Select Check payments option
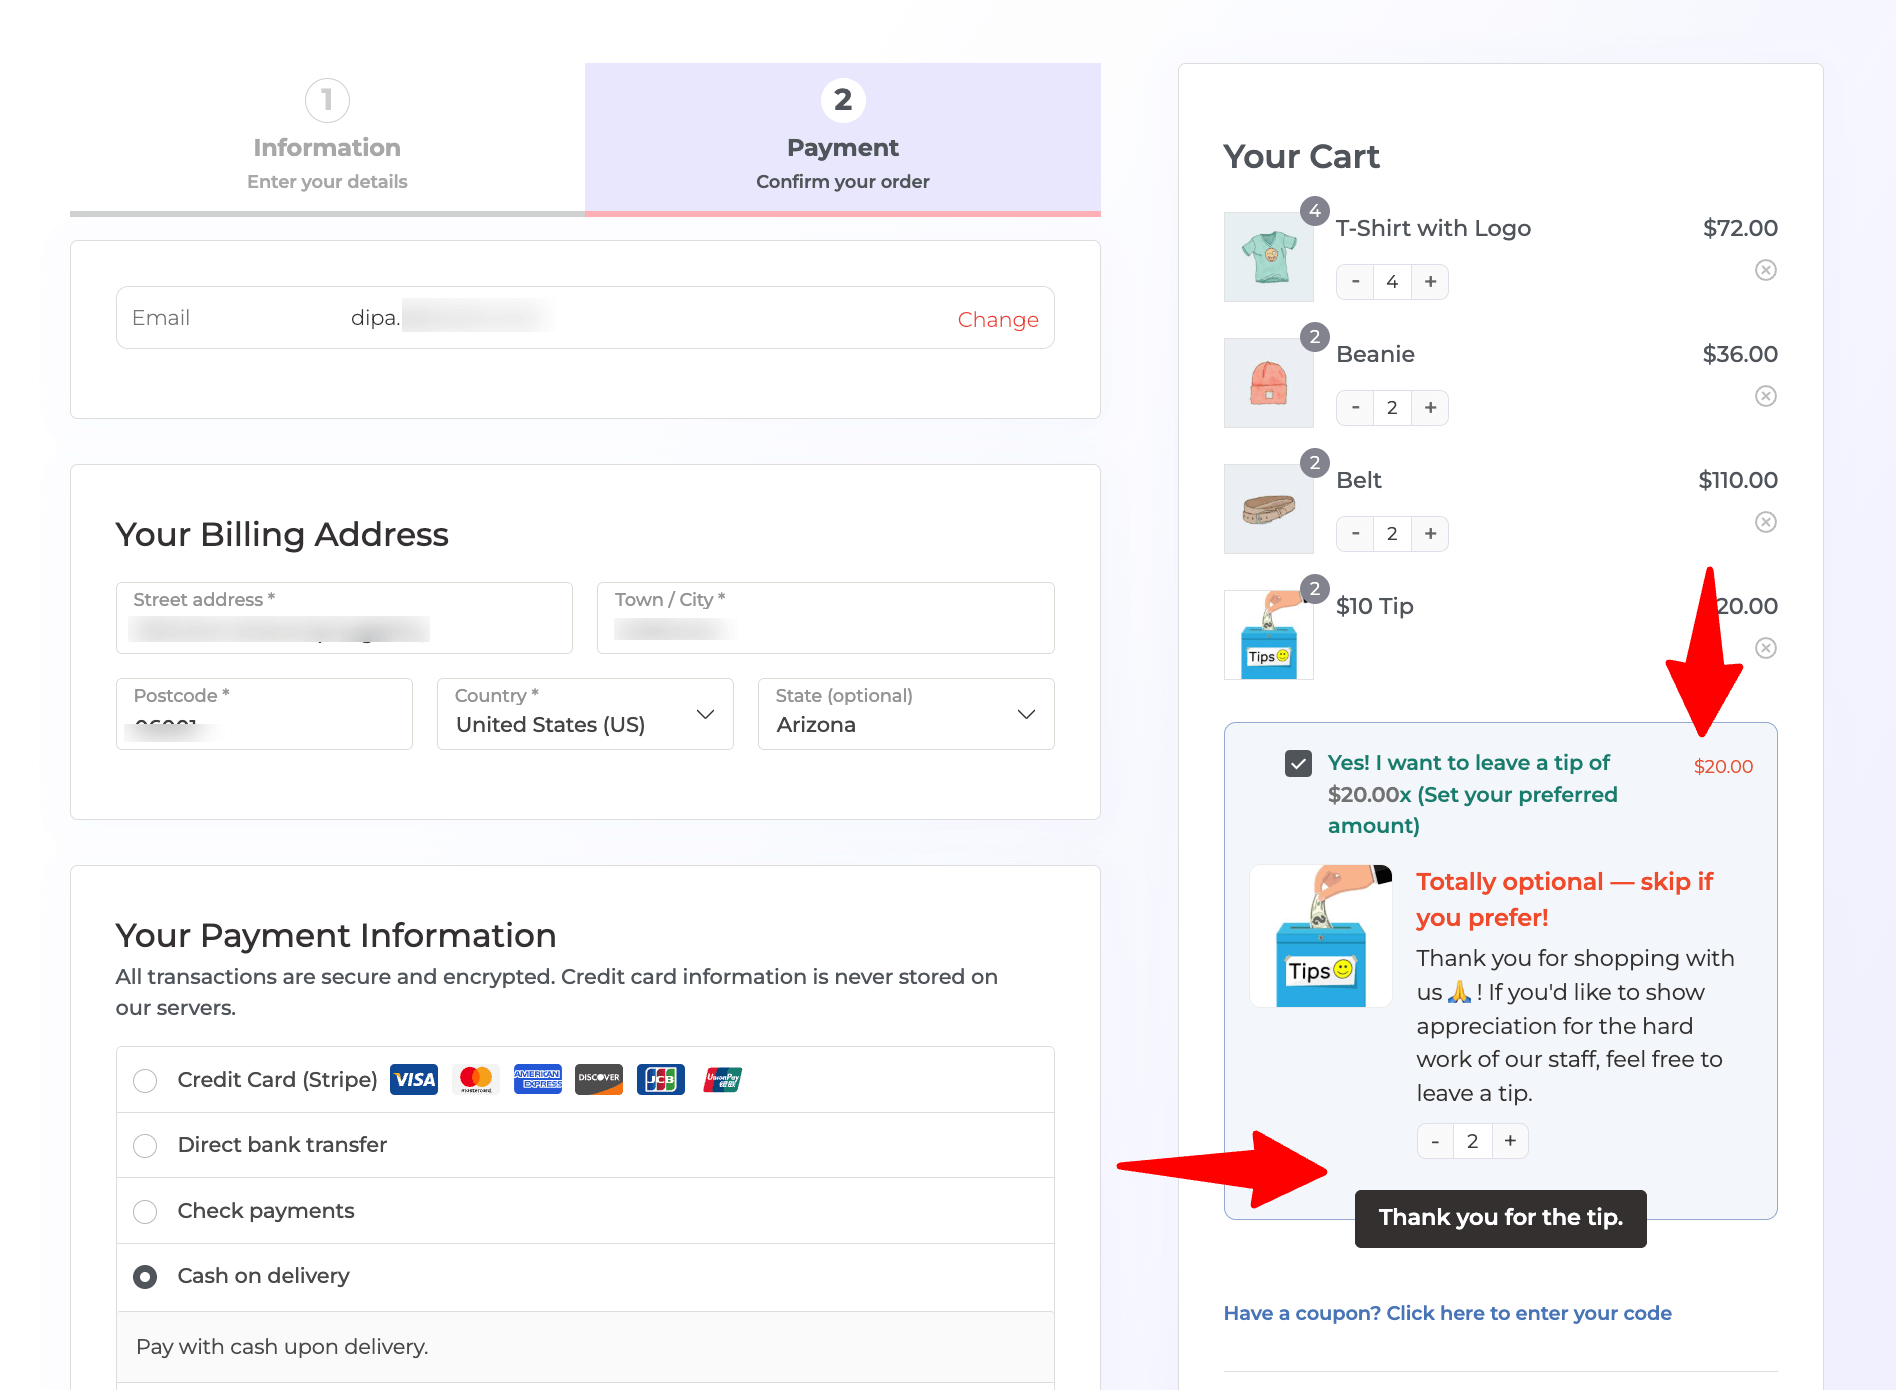The image size is (1896, 1390). point(145,1212)
